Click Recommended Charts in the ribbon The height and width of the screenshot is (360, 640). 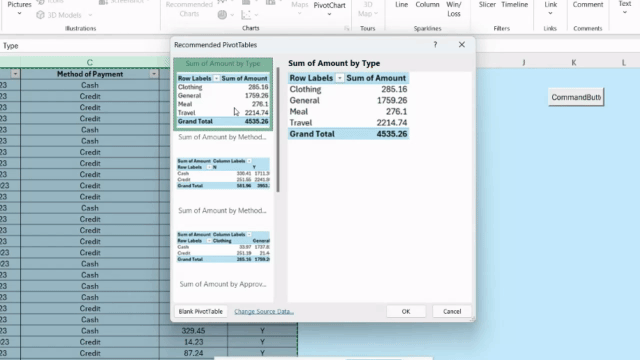[189, 9]
